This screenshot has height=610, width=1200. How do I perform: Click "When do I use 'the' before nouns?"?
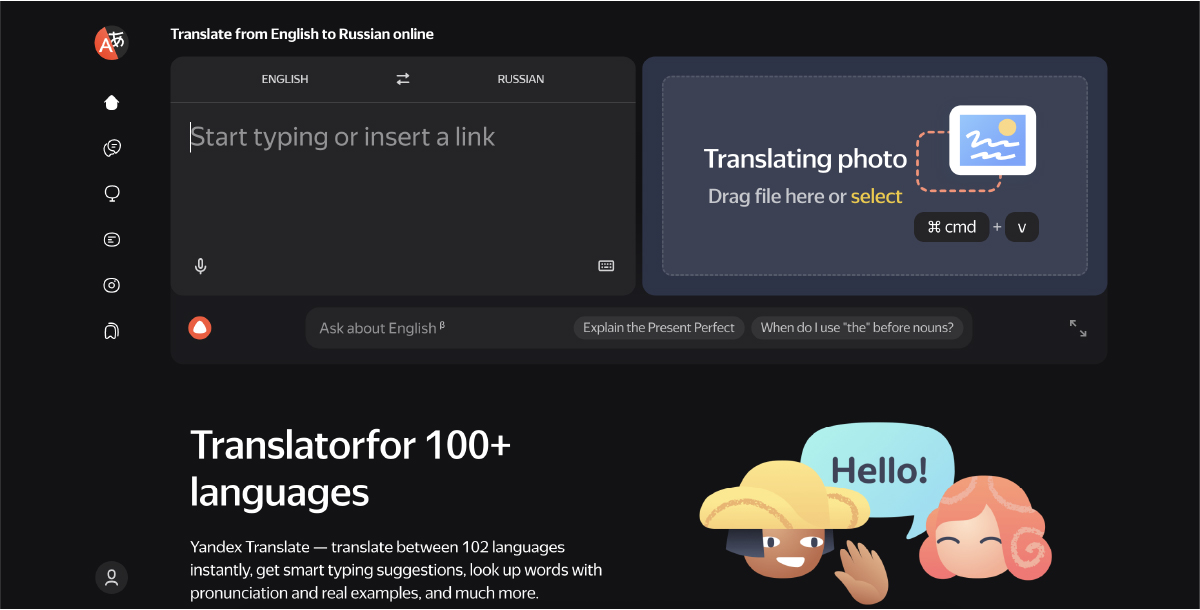tap(859, 327)
